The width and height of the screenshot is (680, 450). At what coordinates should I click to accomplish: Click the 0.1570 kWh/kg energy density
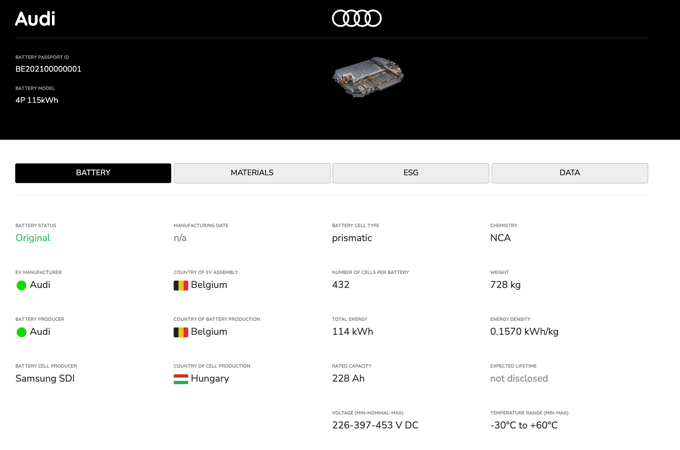(524, 332)
